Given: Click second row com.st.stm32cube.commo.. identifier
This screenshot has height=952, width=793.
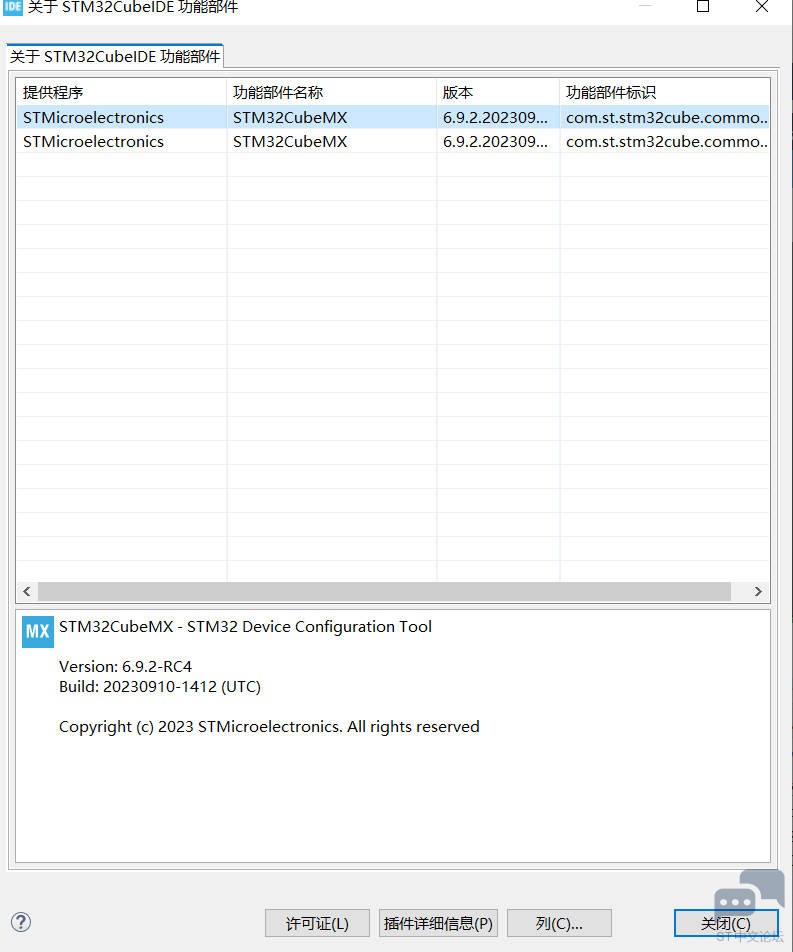Looking at the screenshot, I should (666, 141).
